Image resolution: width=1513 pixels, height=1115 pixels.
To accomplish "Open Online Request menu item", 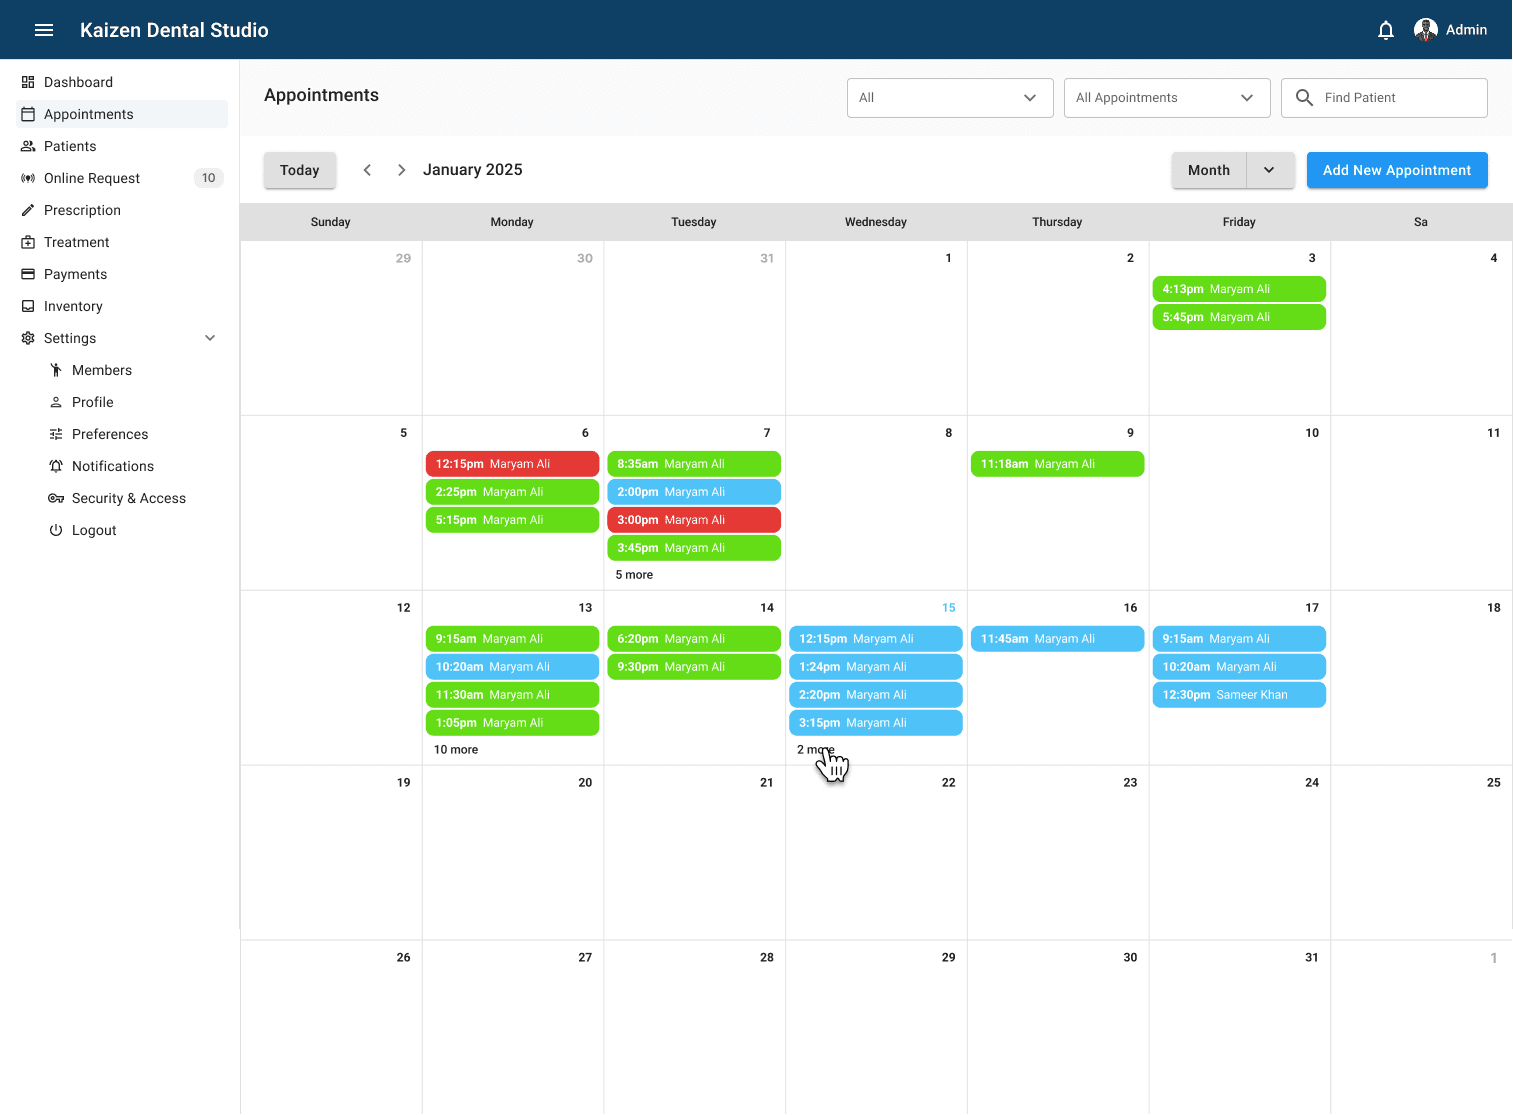I will point(92,178).
